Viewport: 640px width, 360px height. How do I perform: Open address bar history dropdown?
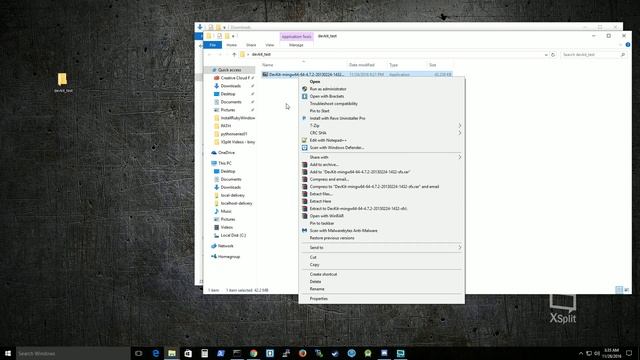click(546, 55)
